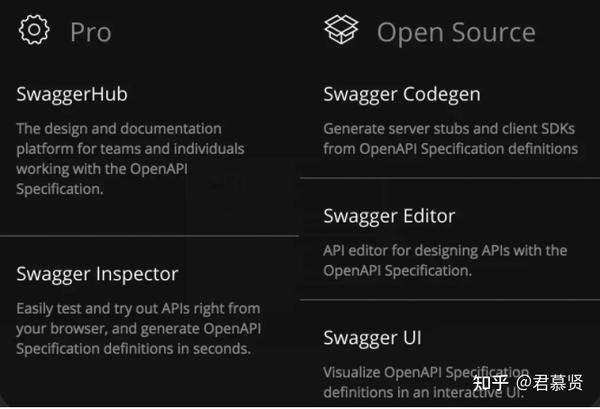Go to Swagger Codegen
This screenshot has width=600, height=409.
pos(402,95)
